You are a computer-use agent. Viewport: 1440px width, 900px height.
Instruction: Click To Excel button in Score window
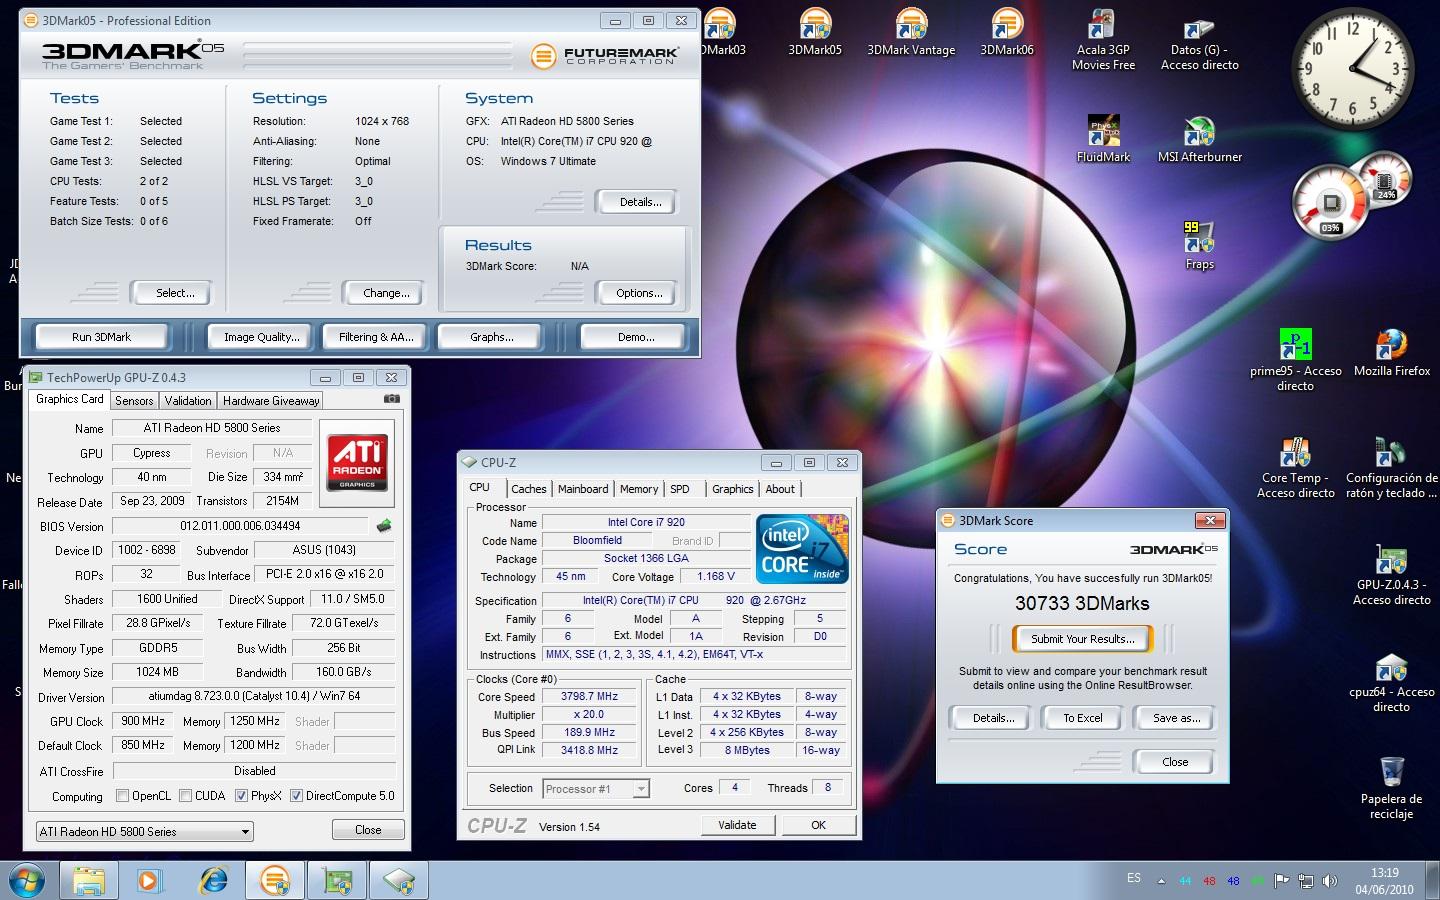pos(1082,718)
